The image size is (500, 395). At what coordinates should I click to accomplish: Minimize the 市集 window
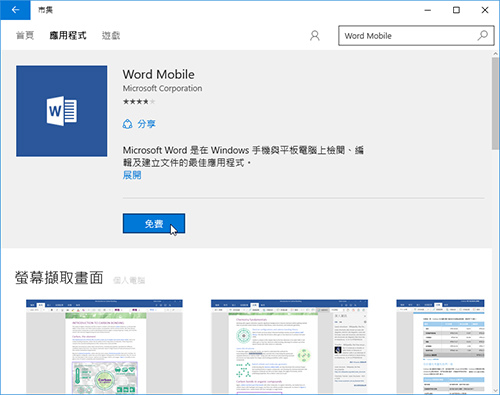[428, 10]
